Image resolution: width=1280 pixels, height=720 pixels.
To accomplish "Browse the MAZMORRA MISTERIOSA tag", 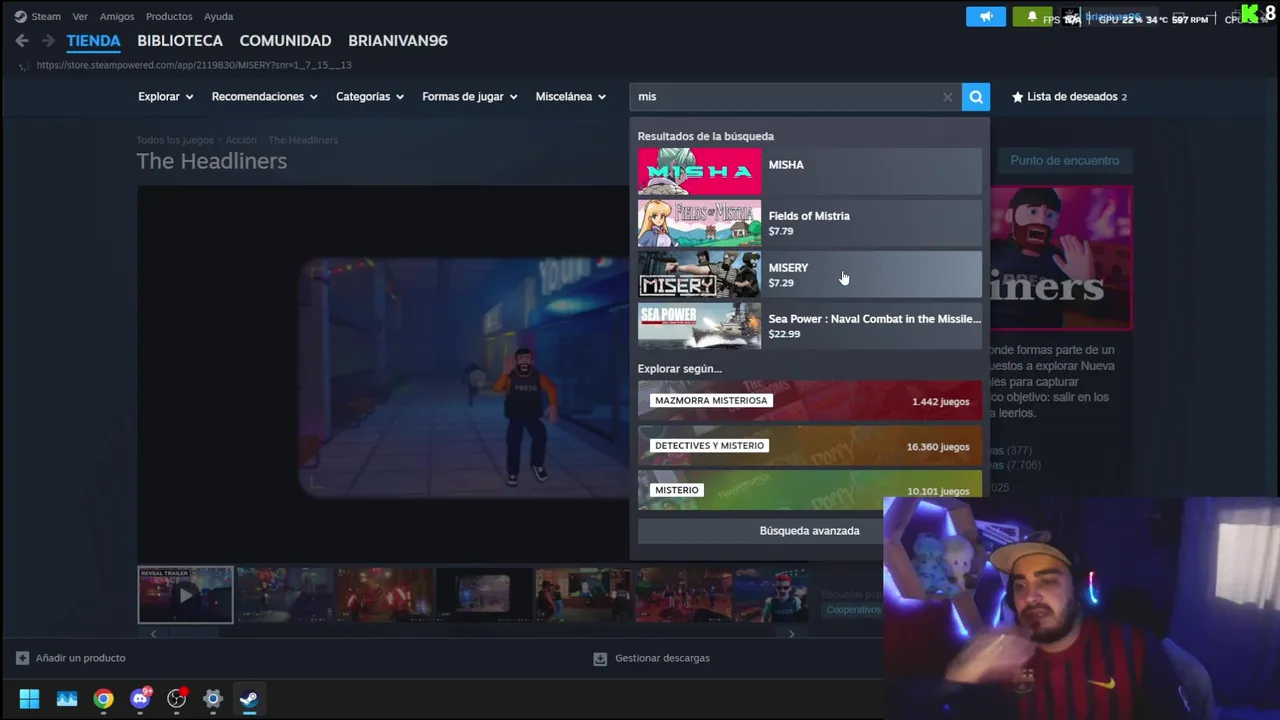I will pos(810,401).
